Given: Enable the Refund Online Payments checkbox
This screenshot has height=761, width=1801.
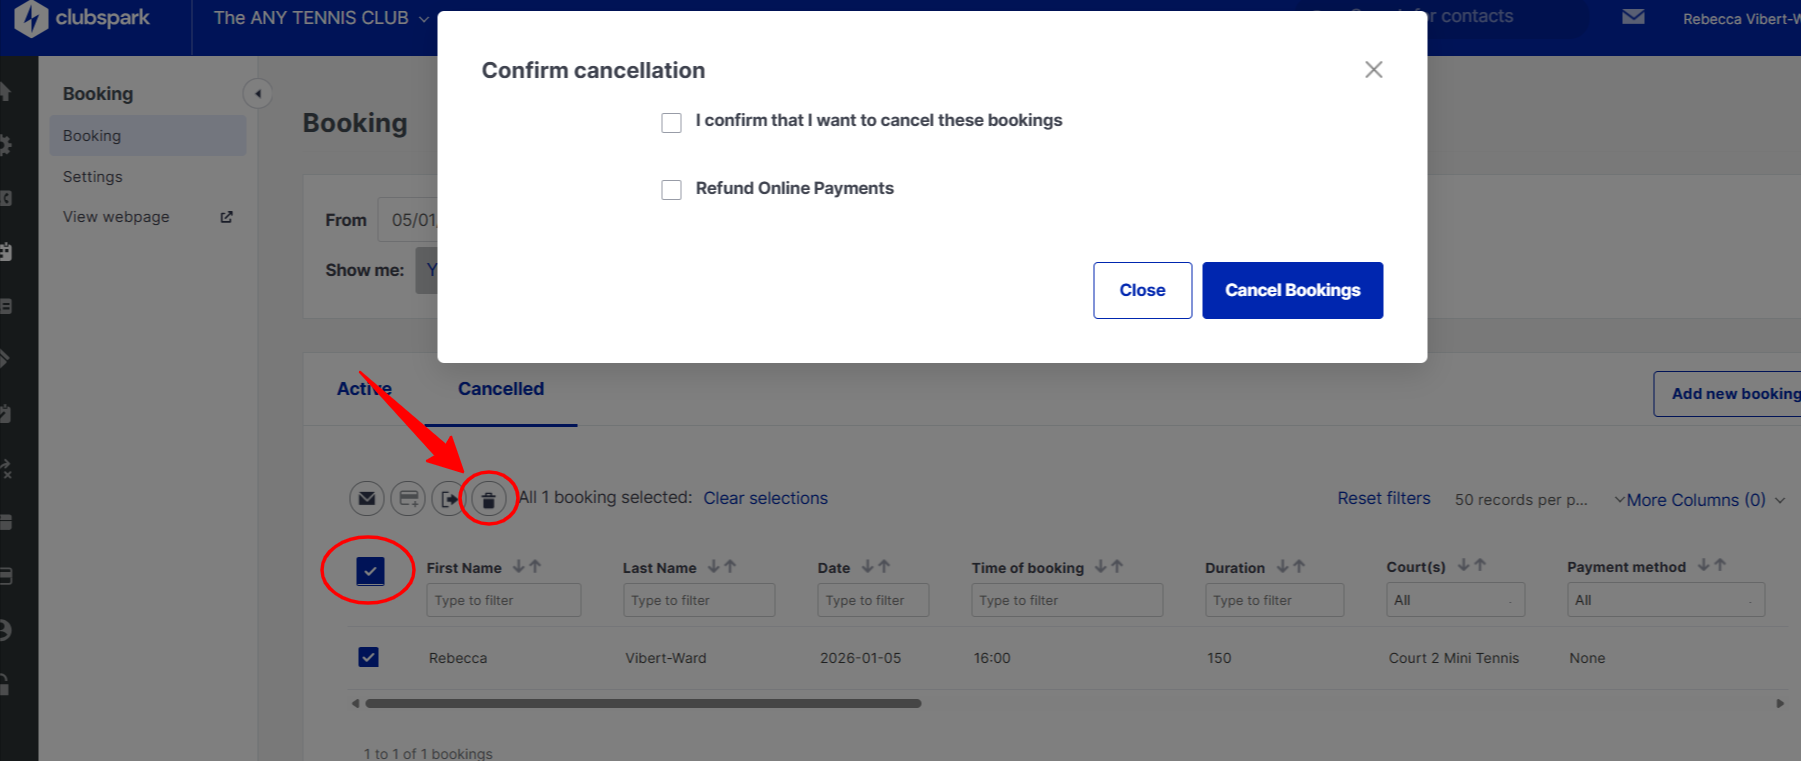Looking at the screenshot, I should point(671,190).
